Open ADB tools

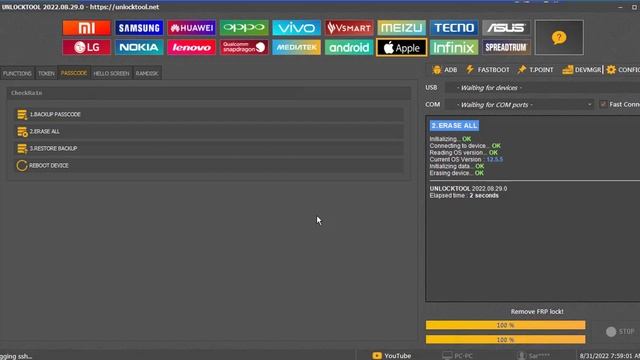pos(445,70)
